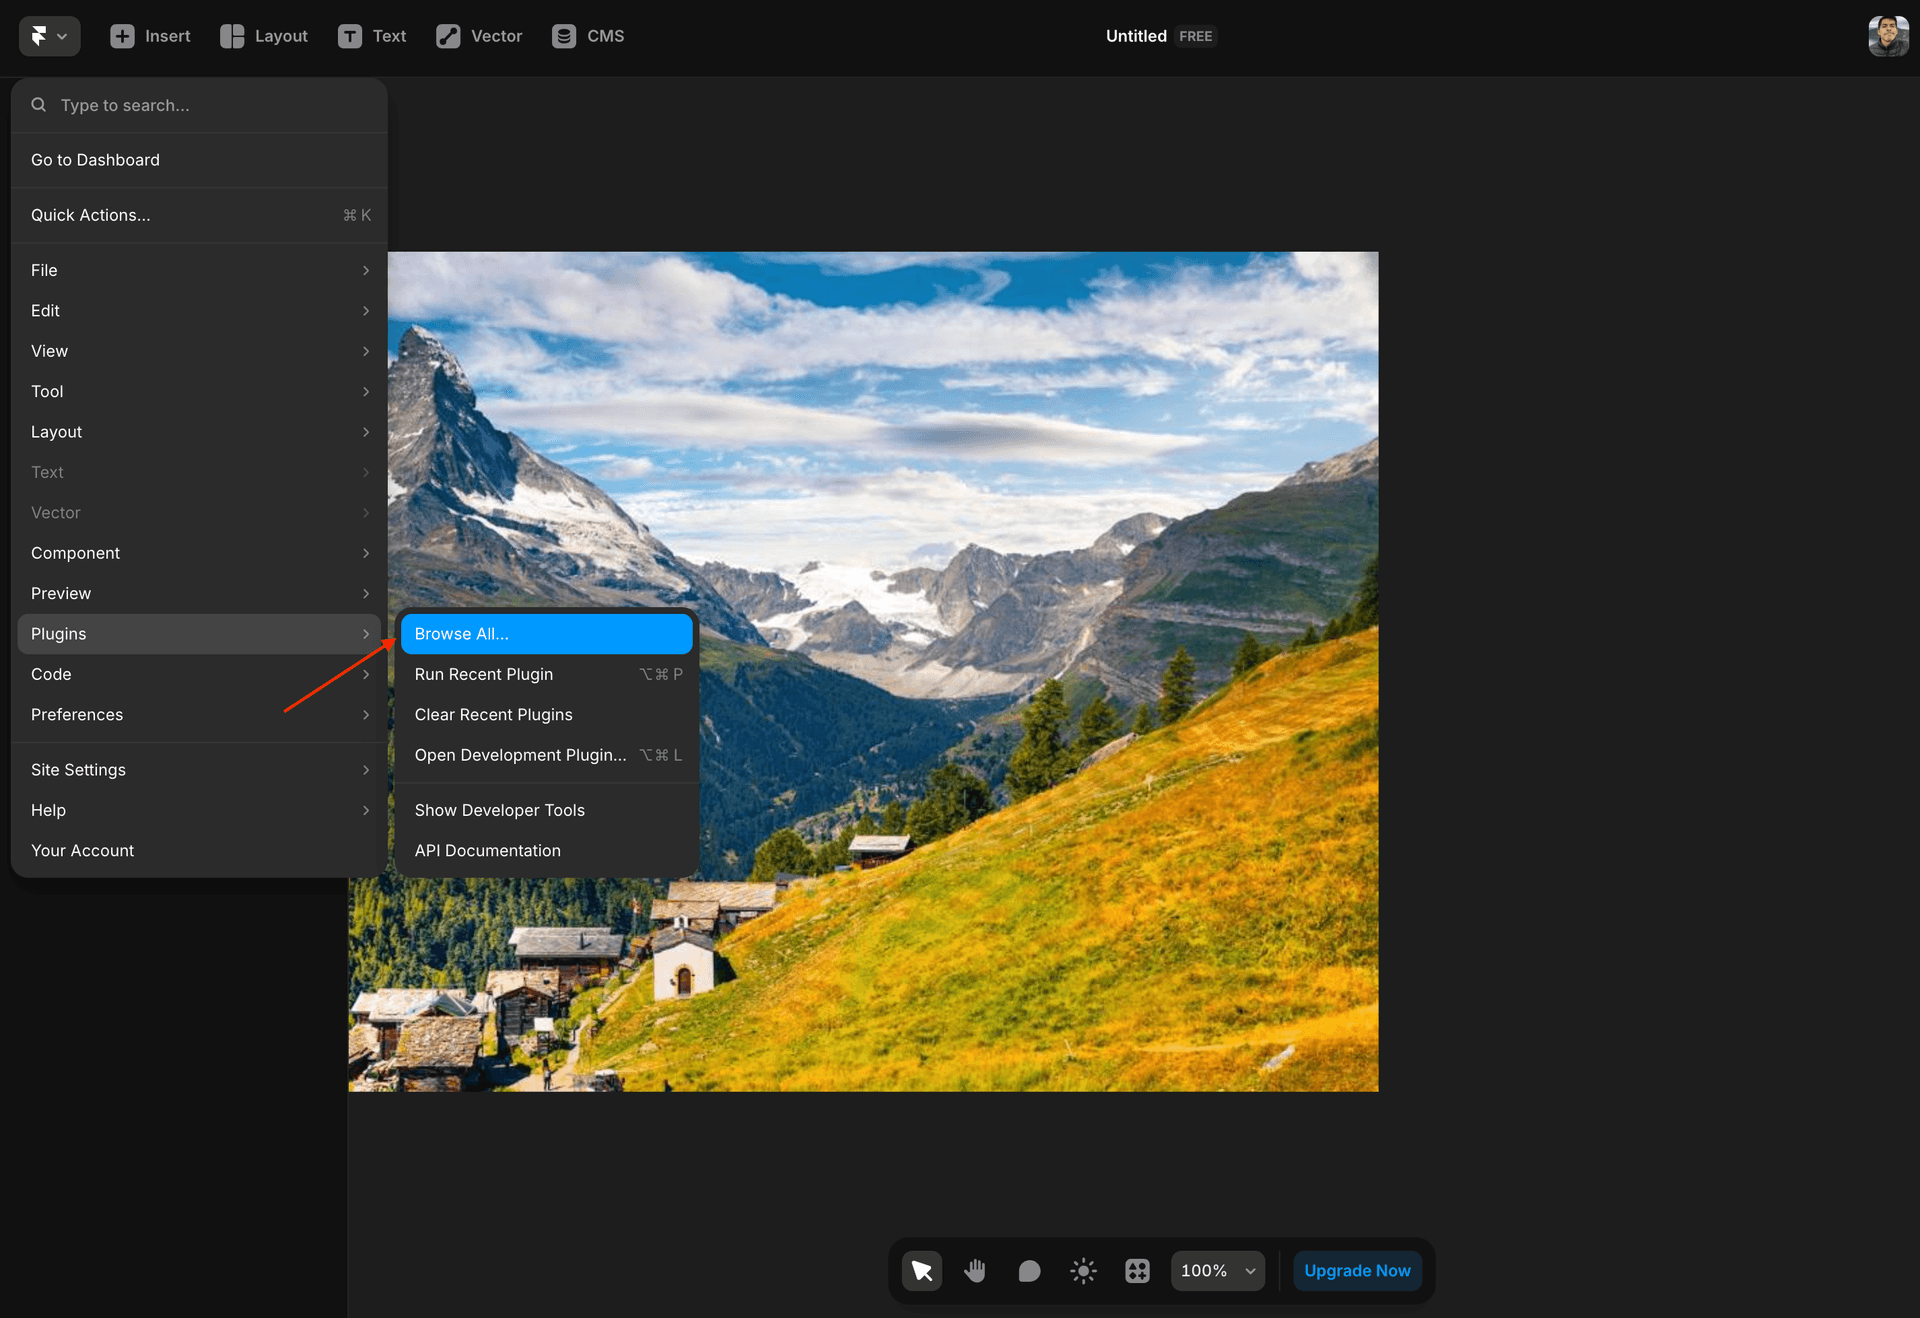Select the arrow cursor tool
Viewport: 1920px width, 1318px height.
[921, 1270]
